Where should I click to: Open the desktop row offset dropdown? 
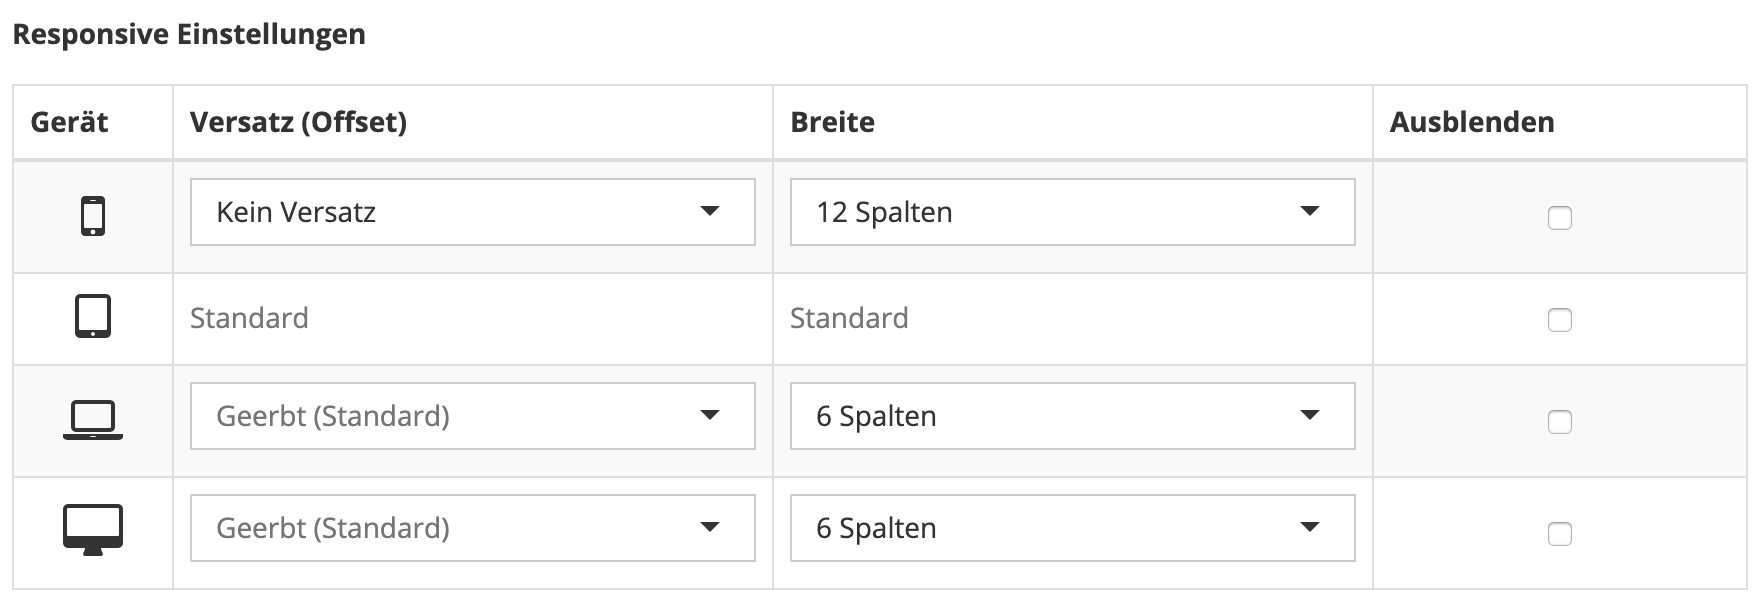click(x=472, y=528)
